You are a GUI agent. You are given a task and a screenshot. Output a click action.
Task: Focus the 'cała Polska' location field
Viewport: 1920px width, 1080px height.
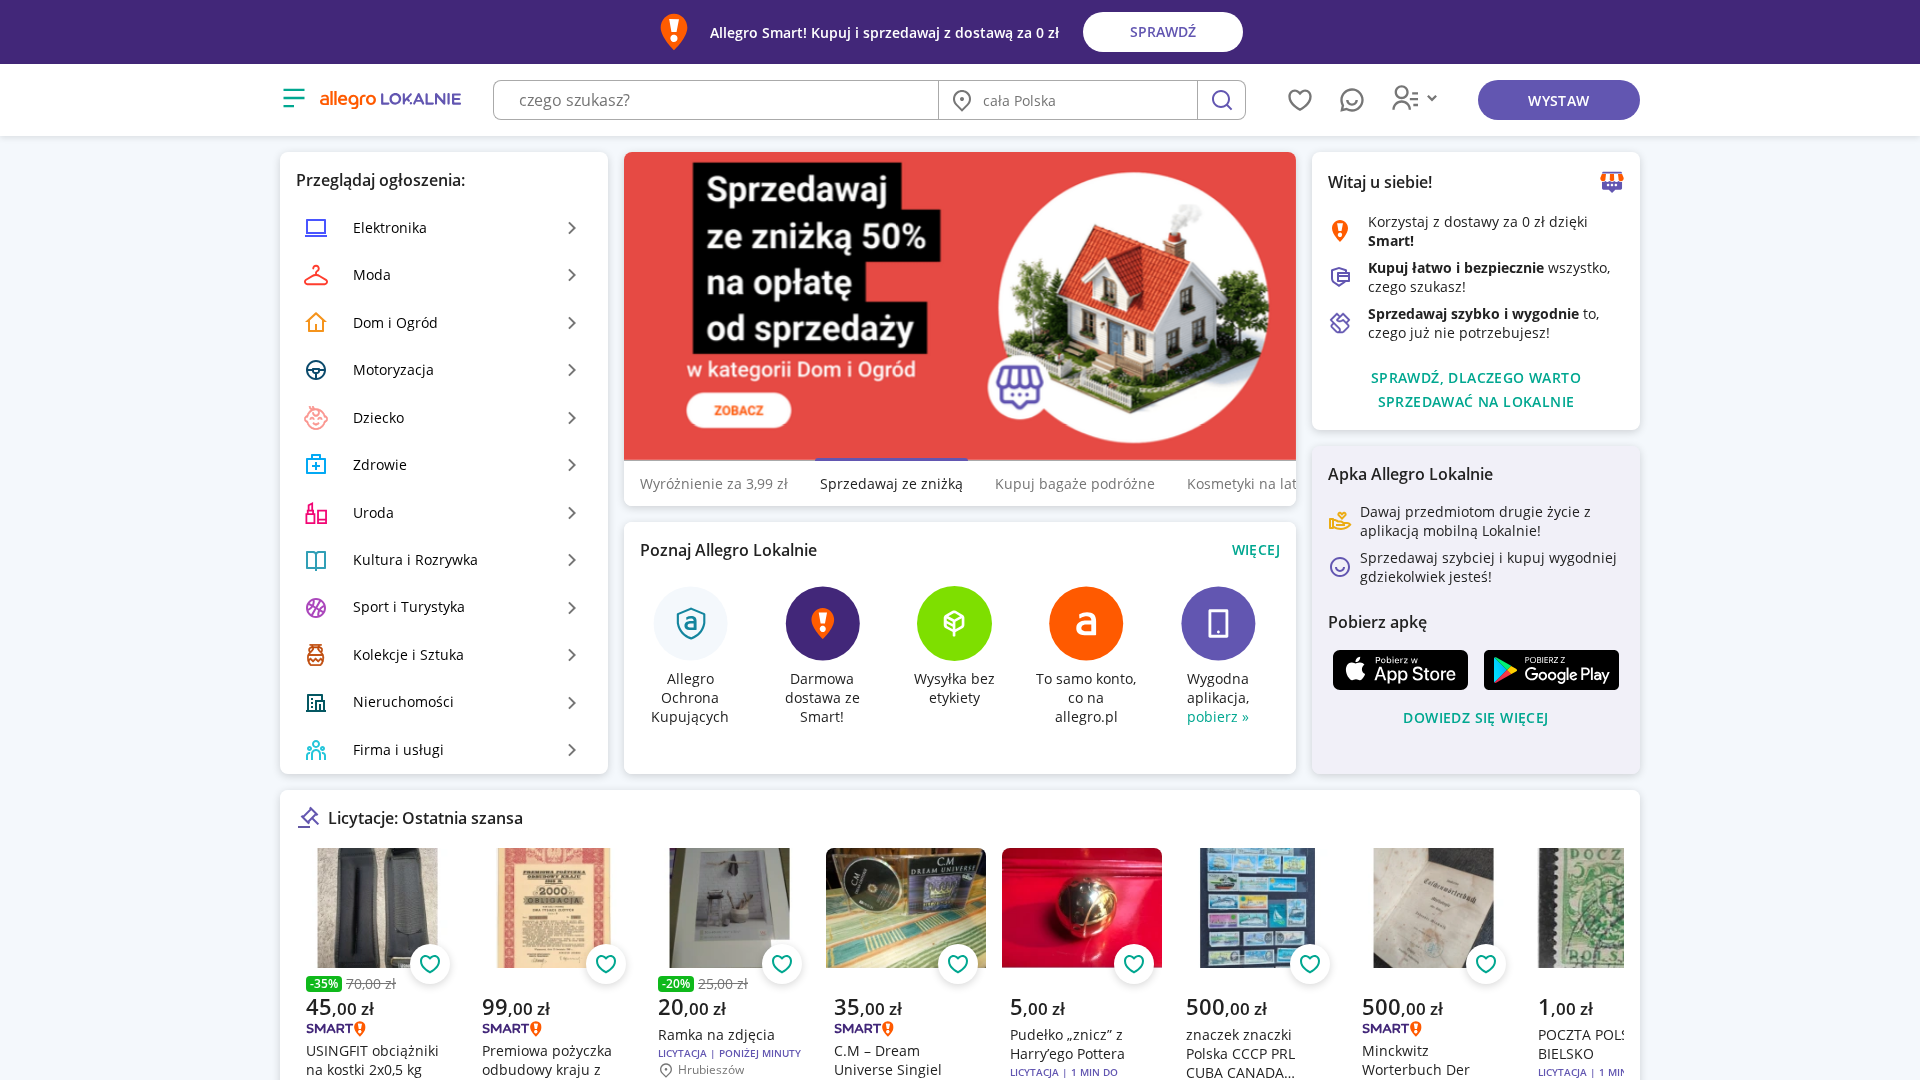coord(1068,100)
